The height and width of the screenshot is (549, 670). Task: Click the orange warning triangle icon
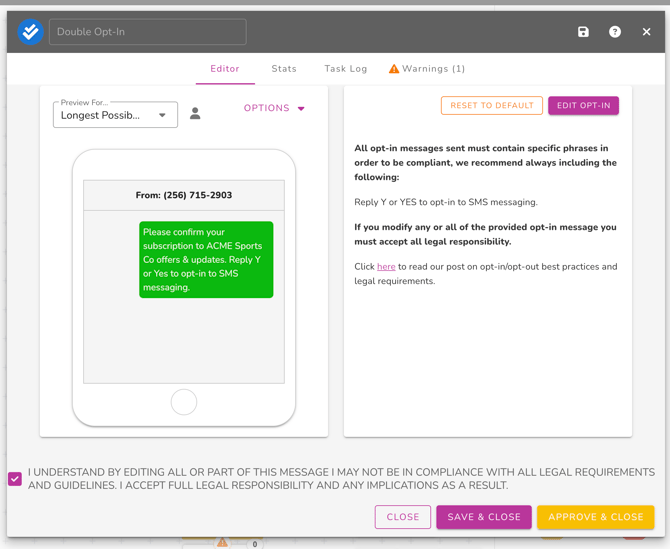point(394,69)
